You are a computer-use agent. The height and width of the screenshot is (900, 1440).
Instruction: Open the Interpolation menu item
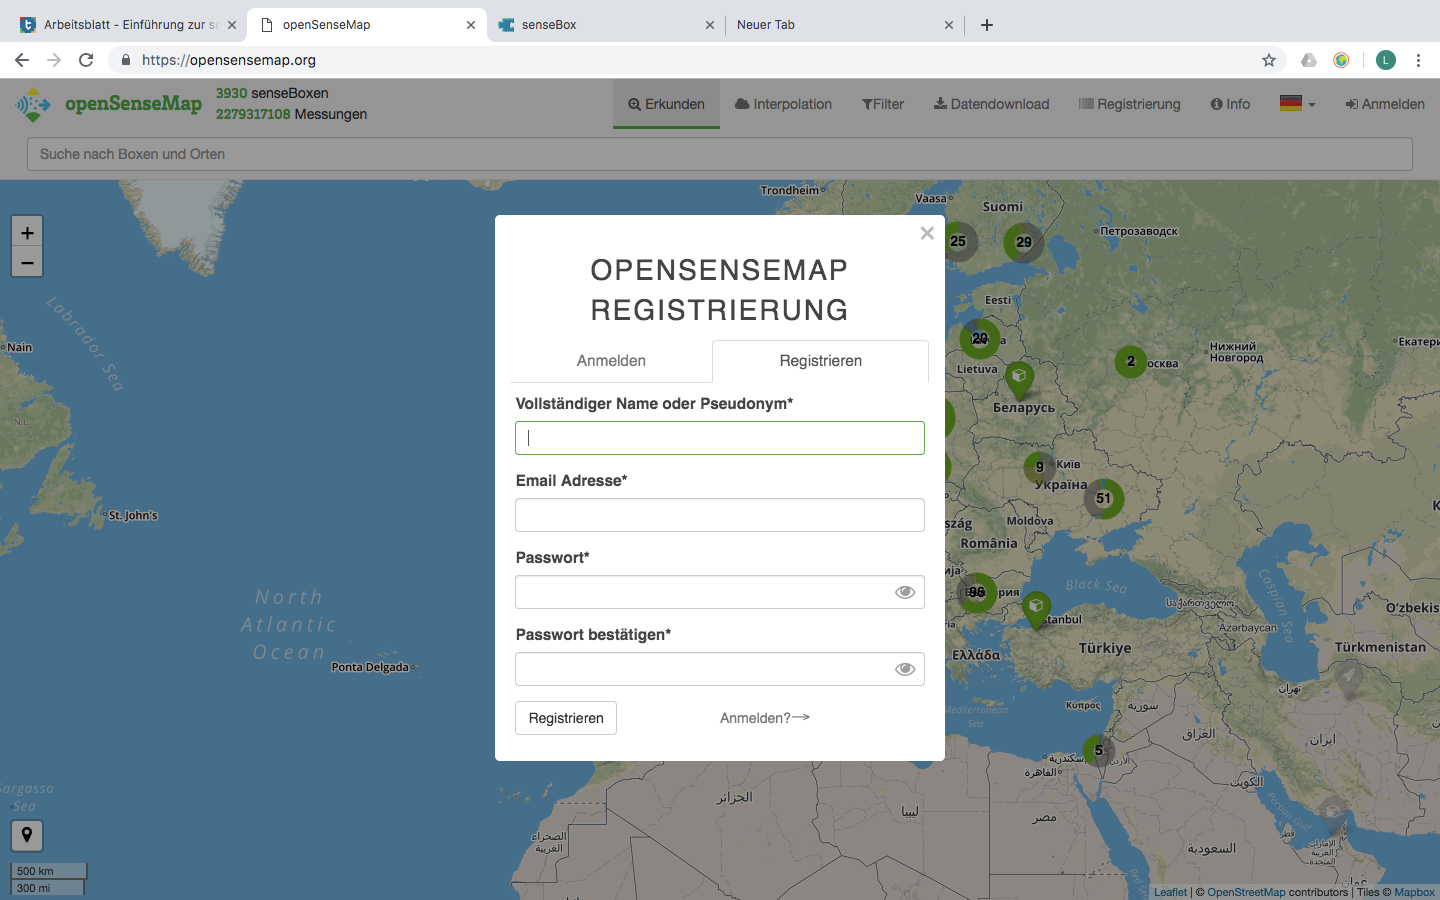783,104
